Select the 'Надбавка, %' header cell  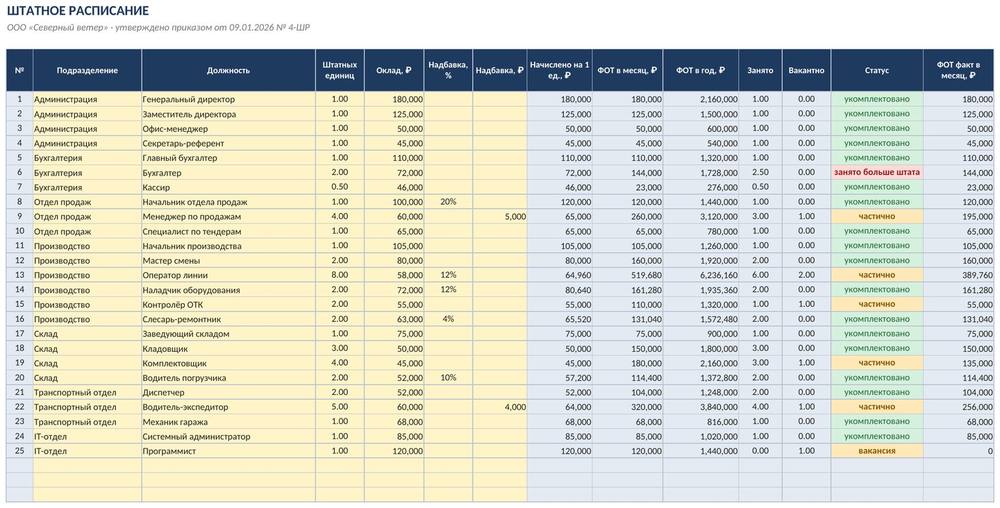(448, 70)
